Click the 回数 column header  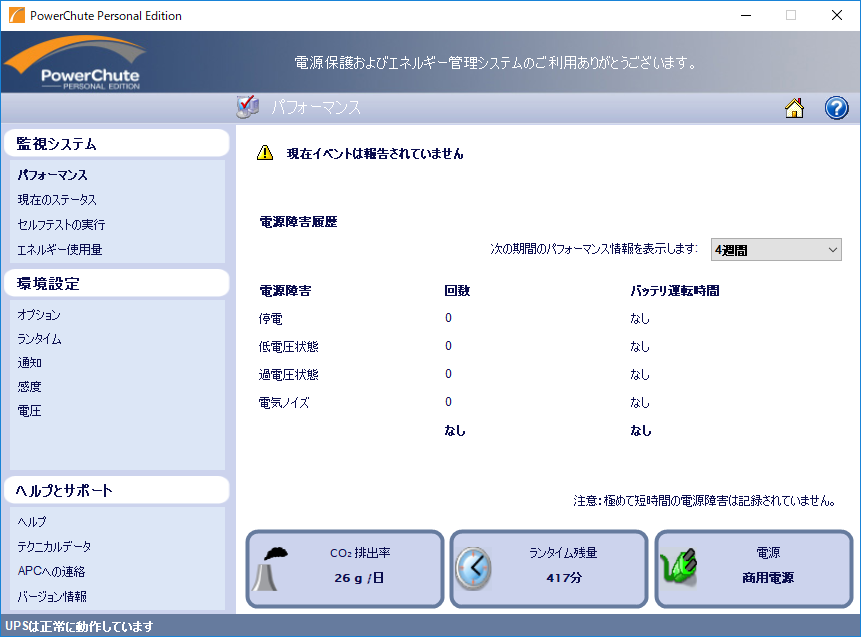457,290
